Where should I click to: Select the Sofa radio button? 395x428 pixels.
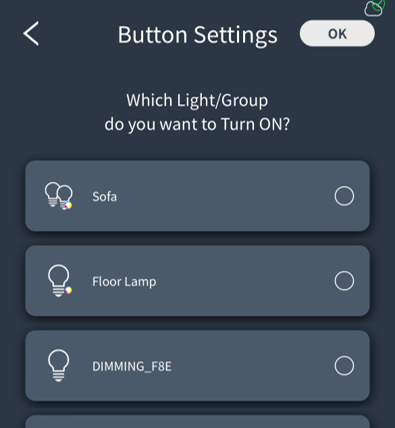(x=344, y=196)
